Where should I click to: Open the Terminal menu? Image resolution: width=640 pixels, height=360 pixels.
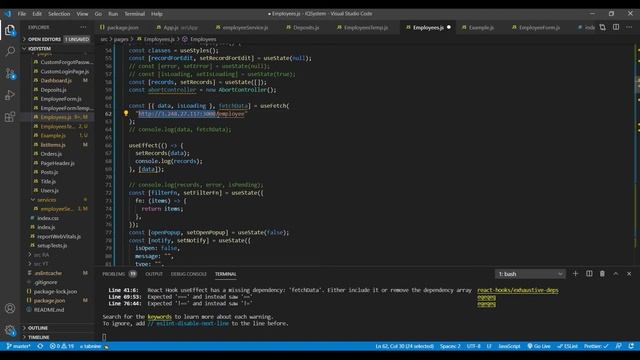135,13
